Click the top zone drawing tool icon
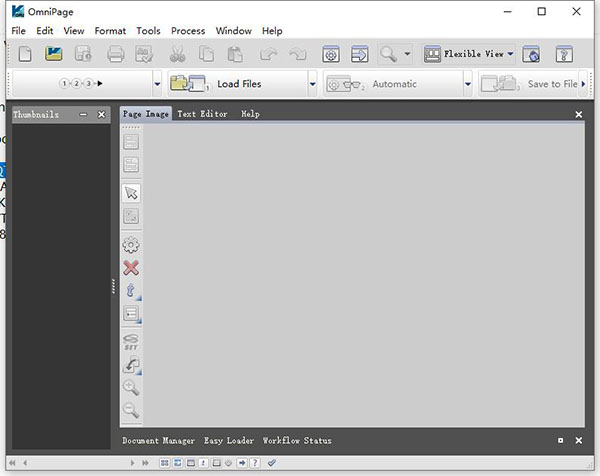 [131, 142]
